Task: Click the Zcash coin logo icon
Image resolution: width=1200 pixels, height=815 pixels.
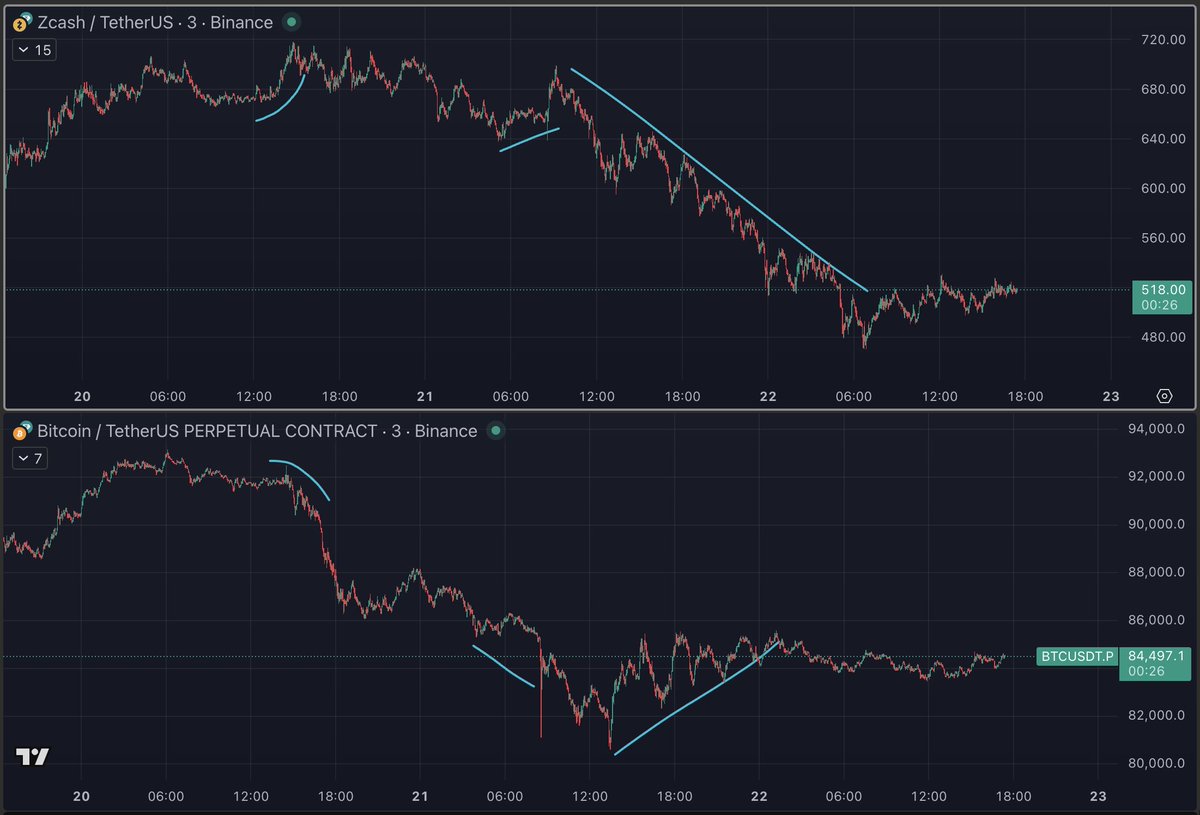Action: point(20,22)
